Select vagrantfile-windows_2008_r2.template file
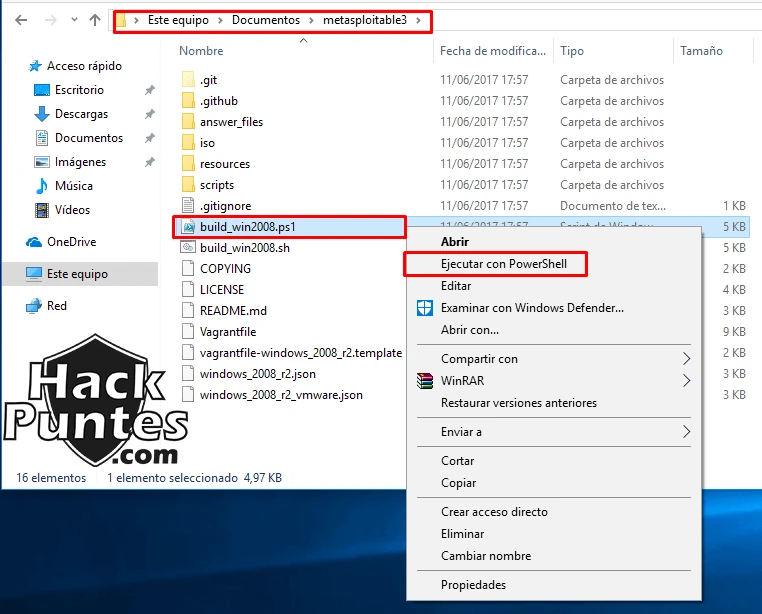762x614 pixels. (x=301, y=352)
